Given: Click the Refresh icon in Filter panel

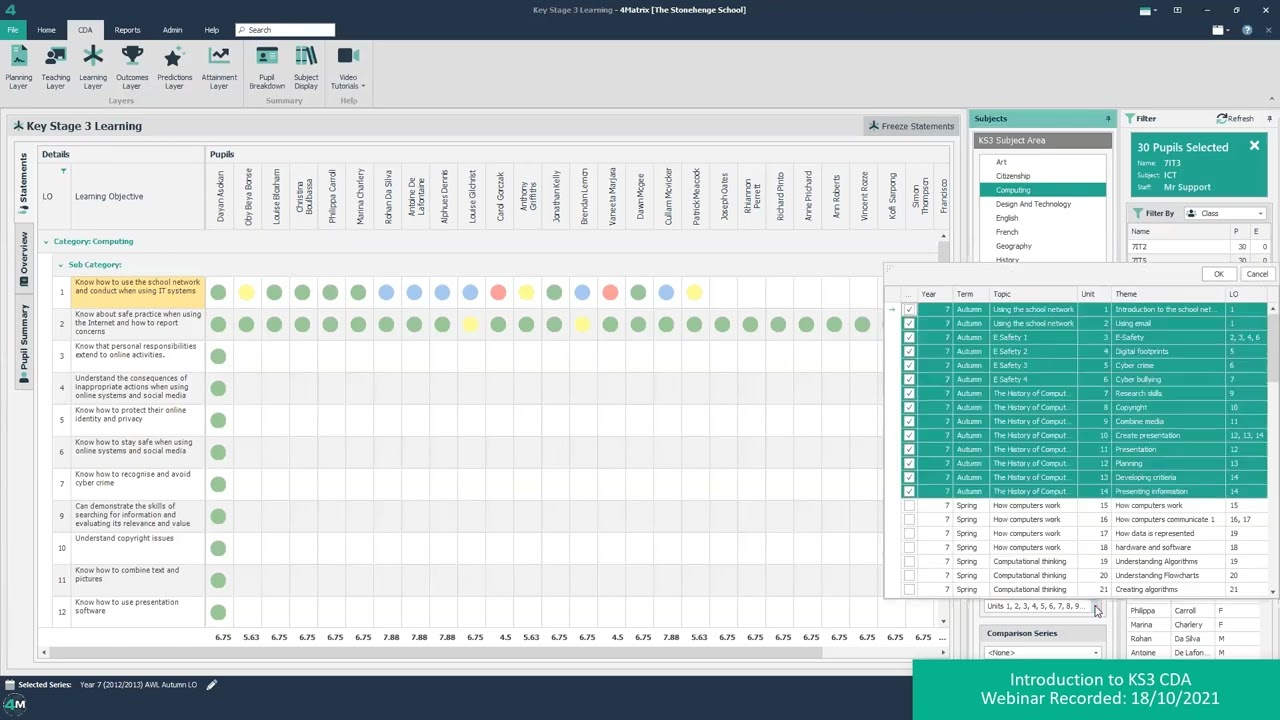Looking at the screenshot, I should click(x=1222, y=118).
